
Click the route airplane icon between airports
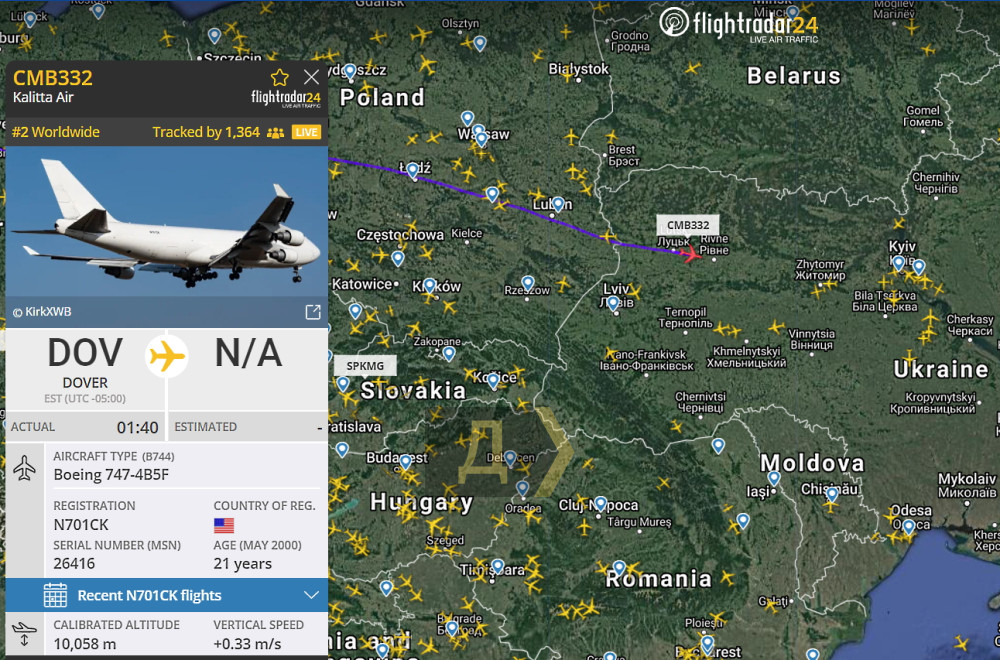click(x=166, y=356)
